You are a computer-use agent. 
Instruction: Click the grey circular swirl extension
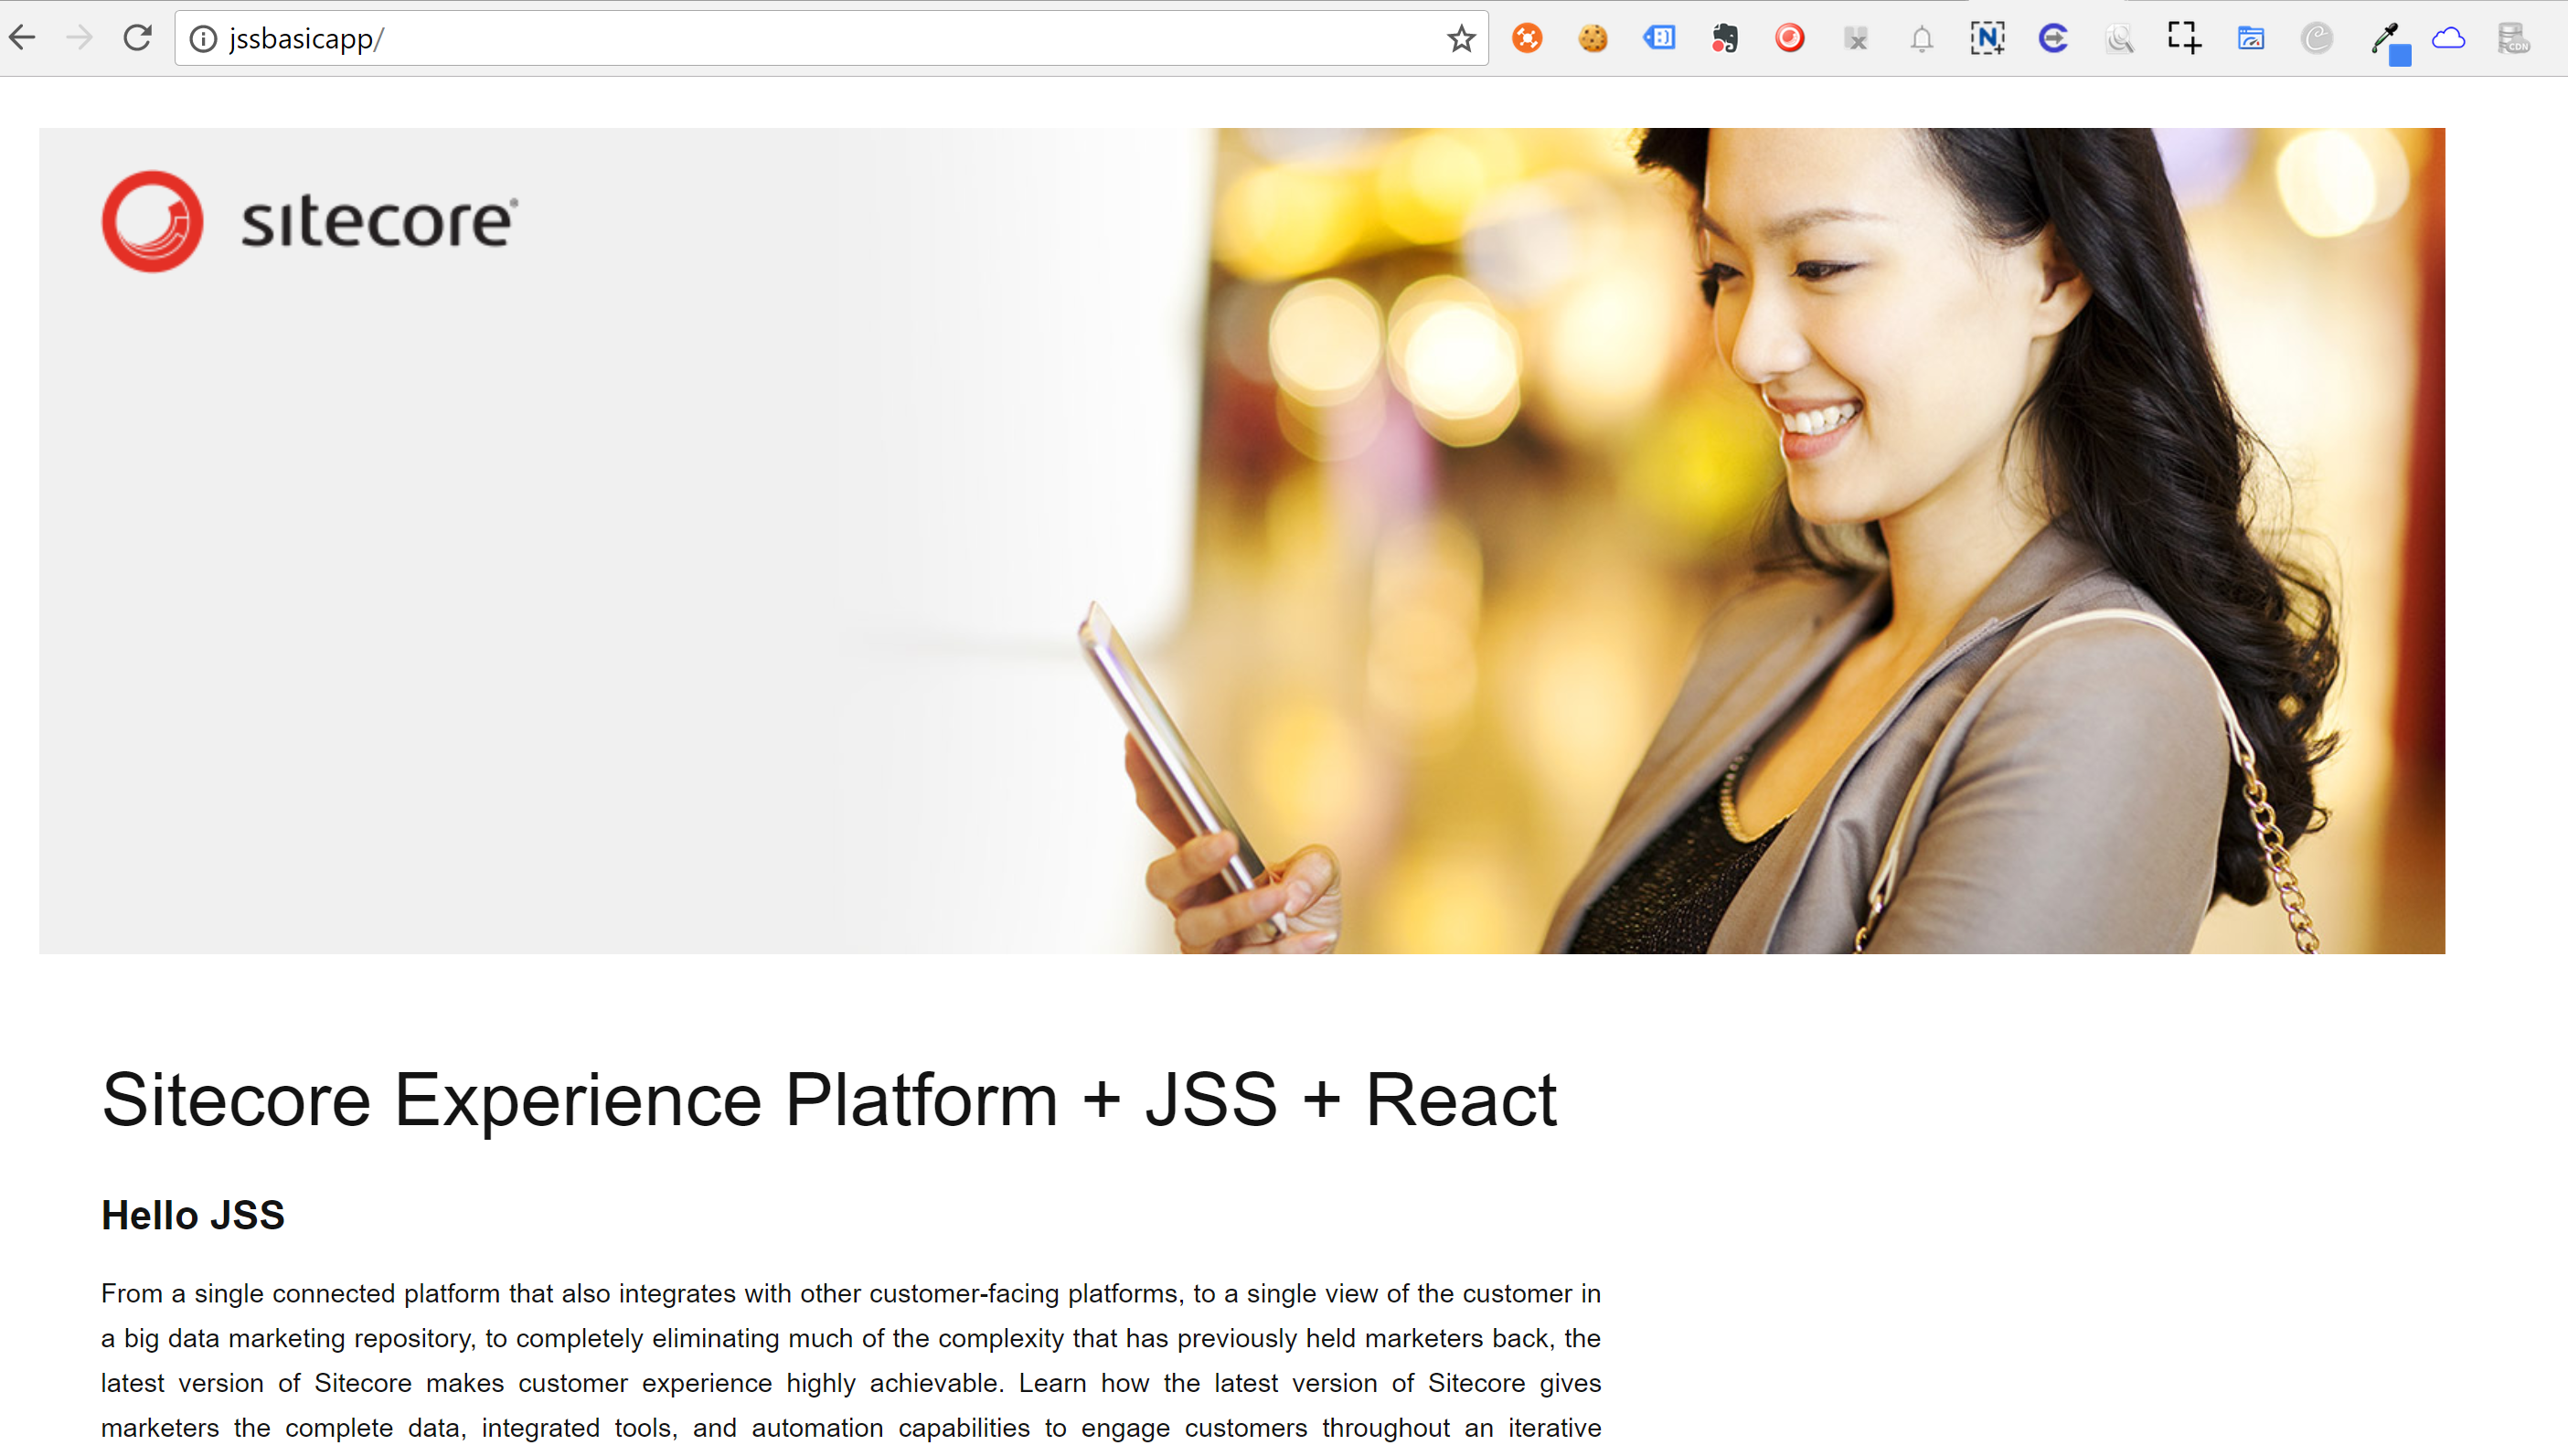[x=2316, y=39]
